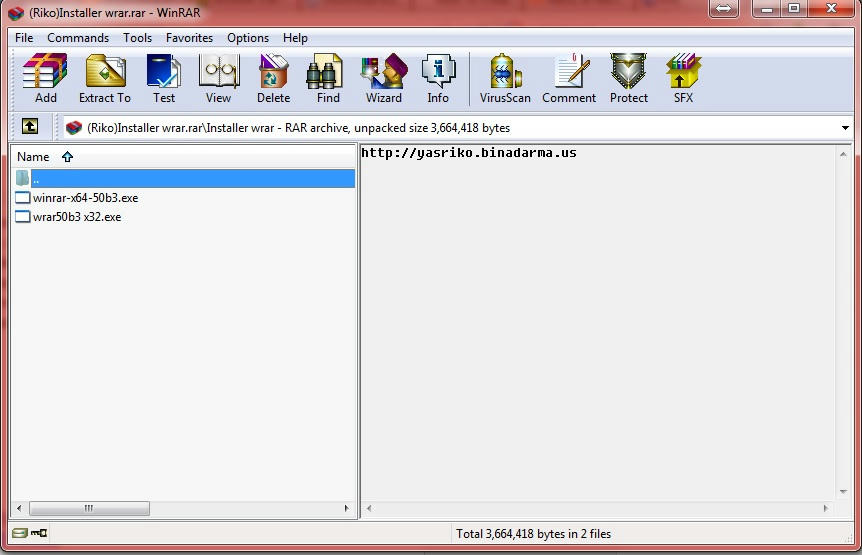
Task: Sort files by the Name column header
Action: coord(34,157)
